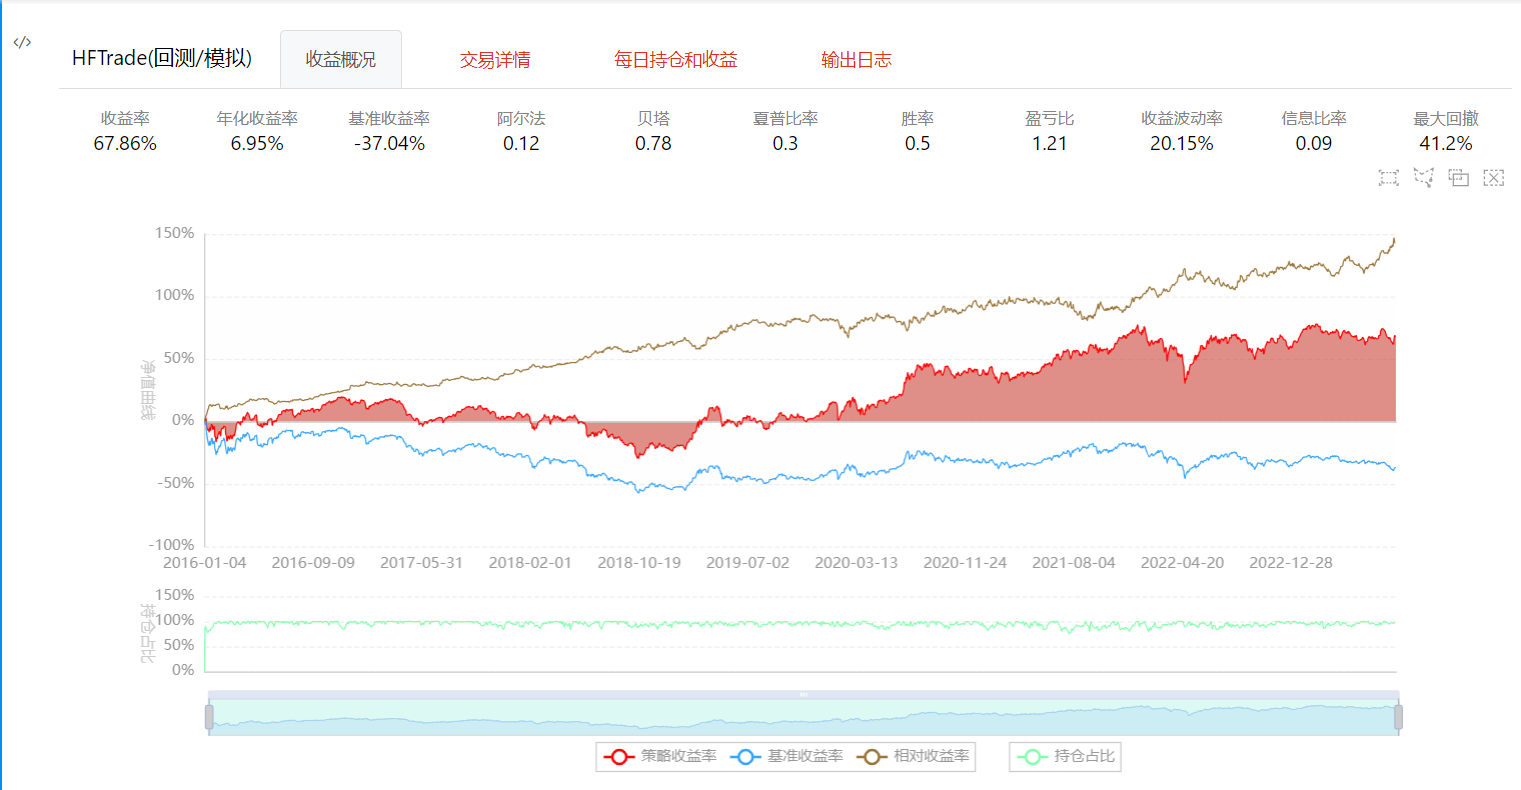1521x790 pixels.
Task: Click the 贝塔 value 0.78
Action: pos(653,144)
